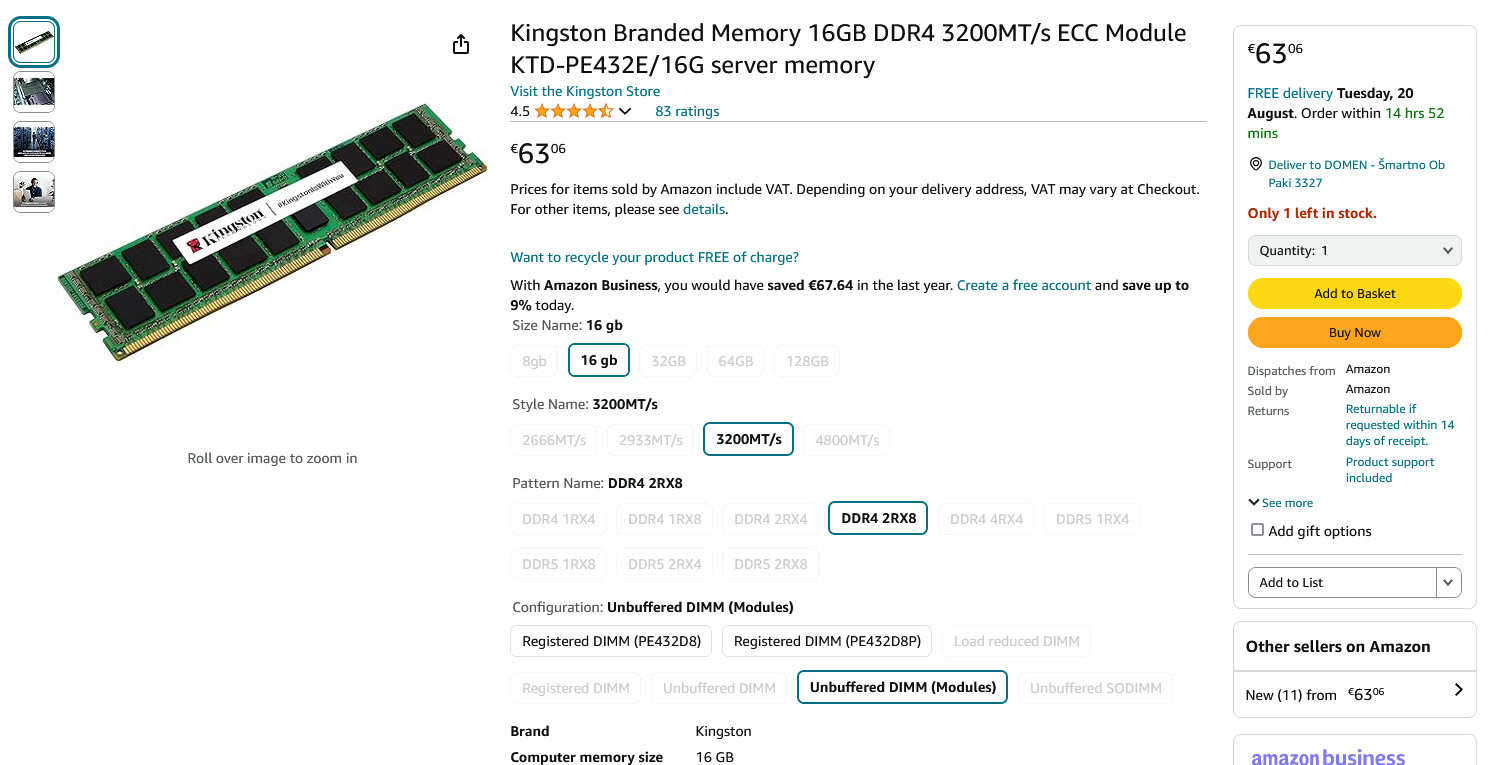Expand the Add to List dropdown arrow
Viewport: 1494px width, 765px height.
[x=1448, y=582]
